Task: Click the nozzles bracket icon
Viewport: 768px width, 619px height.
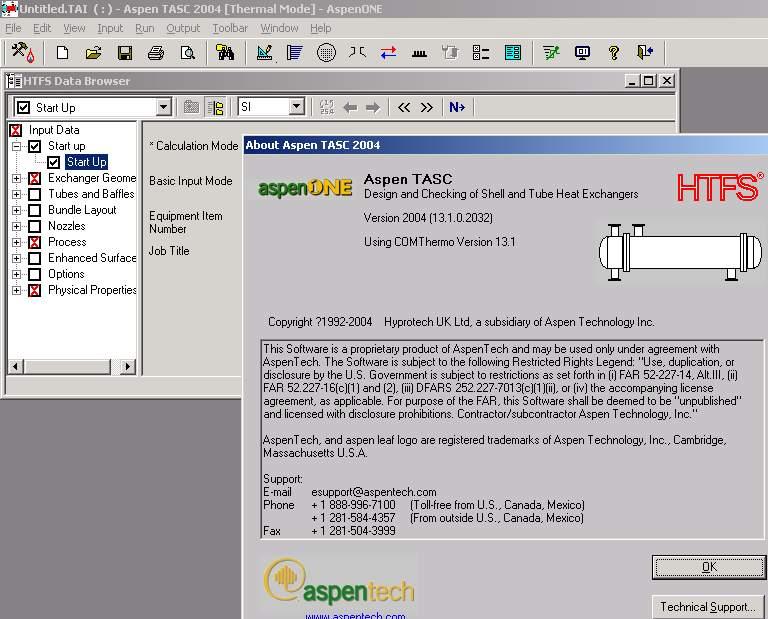Action: pyautogui.click(x=357, y=52)
